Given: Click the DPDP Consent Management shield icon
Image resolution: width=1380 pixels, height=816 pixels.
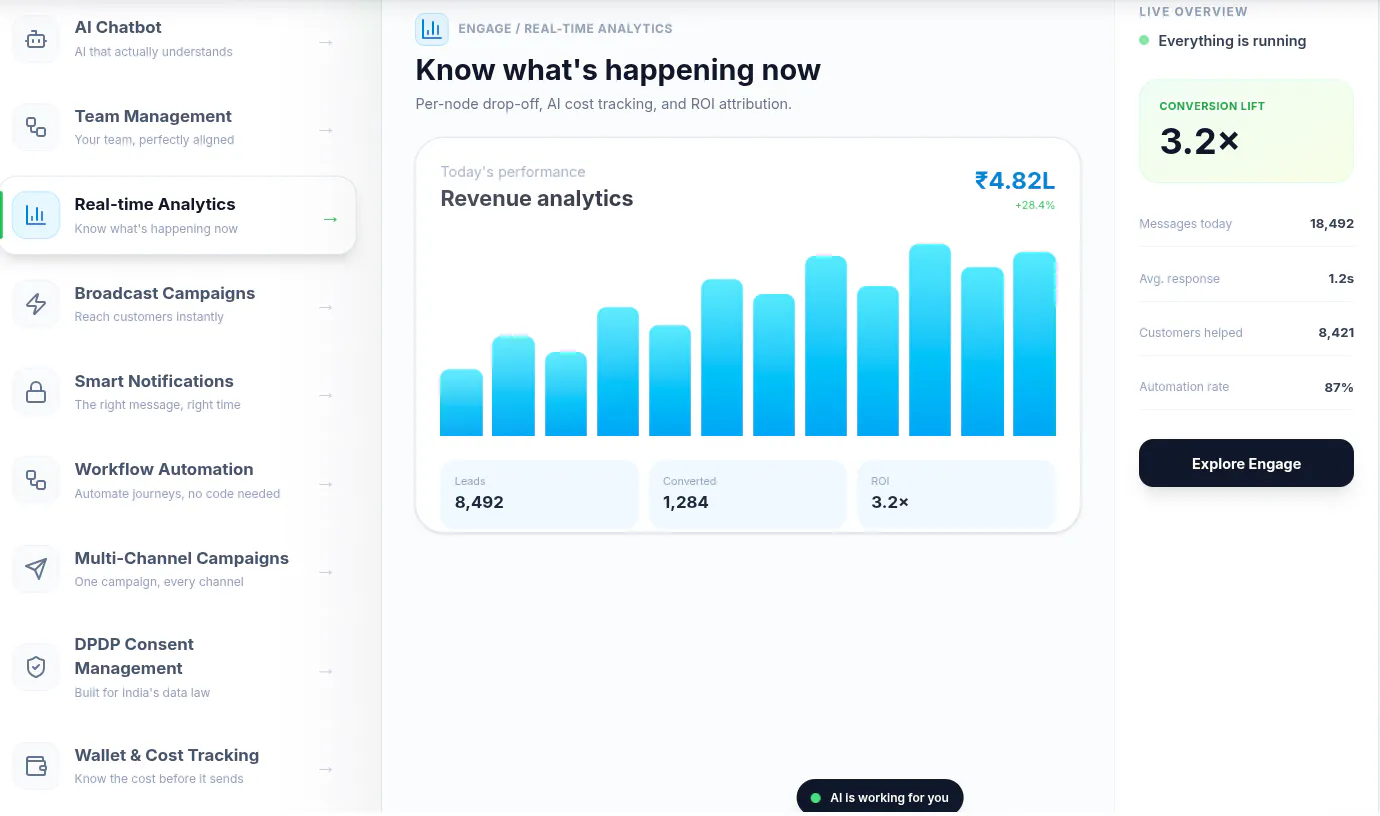Looking at the screenshot, I should 36,667.
